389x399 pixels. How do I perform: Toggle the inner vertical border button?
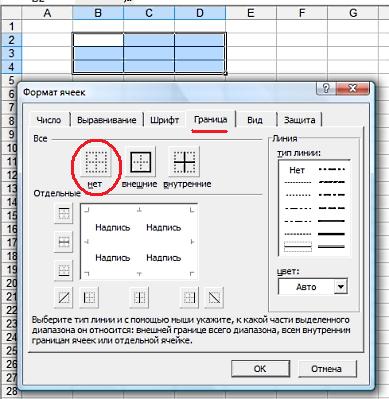click(x=139, y=297)
